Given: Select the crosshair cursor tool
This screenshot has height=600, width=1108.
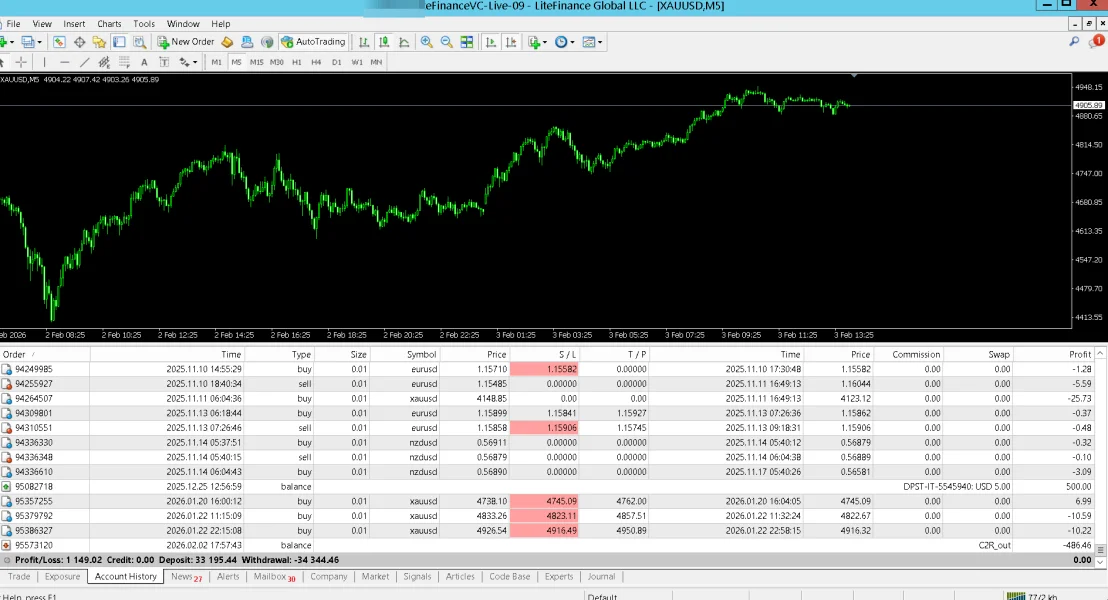Looking at the screenshot, I should click(x=21, y=62).
